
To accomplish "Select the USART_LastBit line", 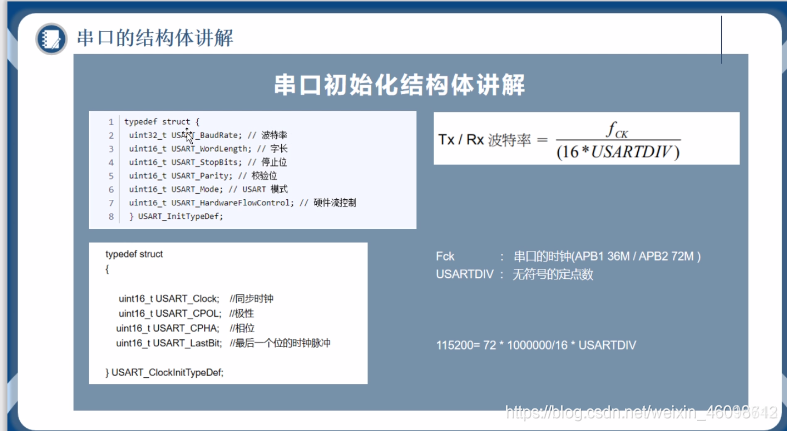I will pyautogui.click(x=223, y=343).
